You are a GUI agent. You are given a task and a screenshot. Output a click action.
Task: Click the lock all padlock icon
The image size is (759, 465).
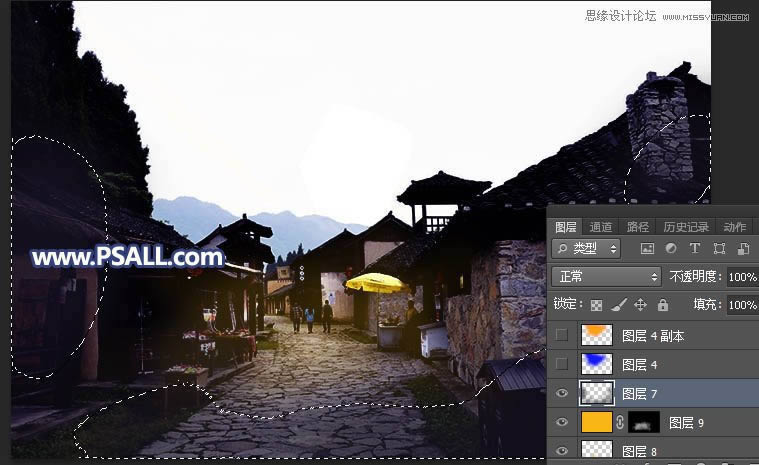[662, 305]
